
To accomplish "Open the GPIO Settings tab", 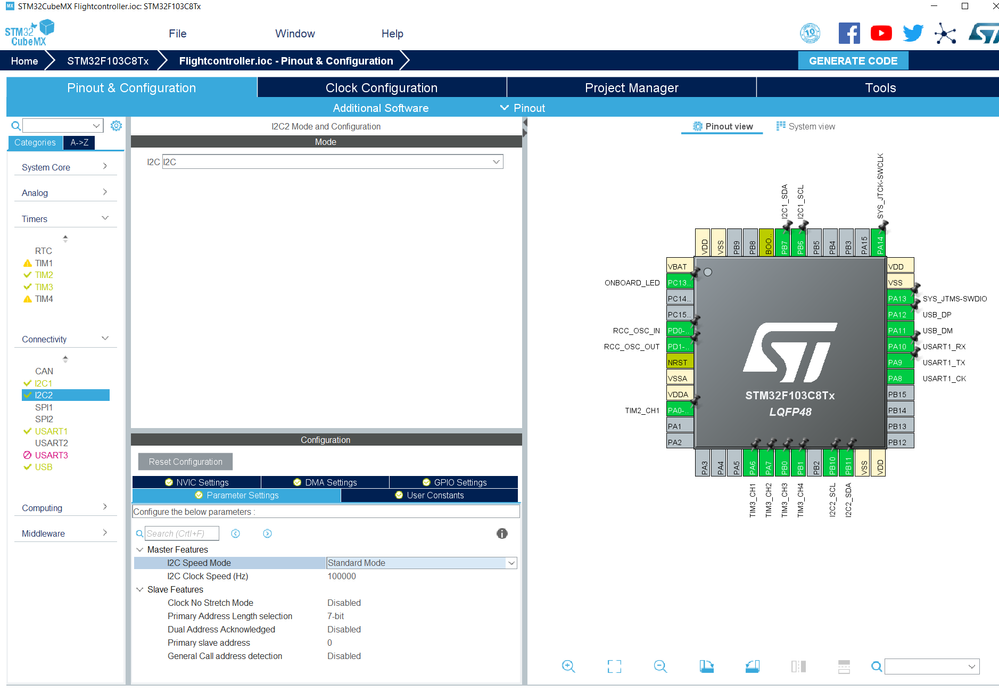I will 454,482.
